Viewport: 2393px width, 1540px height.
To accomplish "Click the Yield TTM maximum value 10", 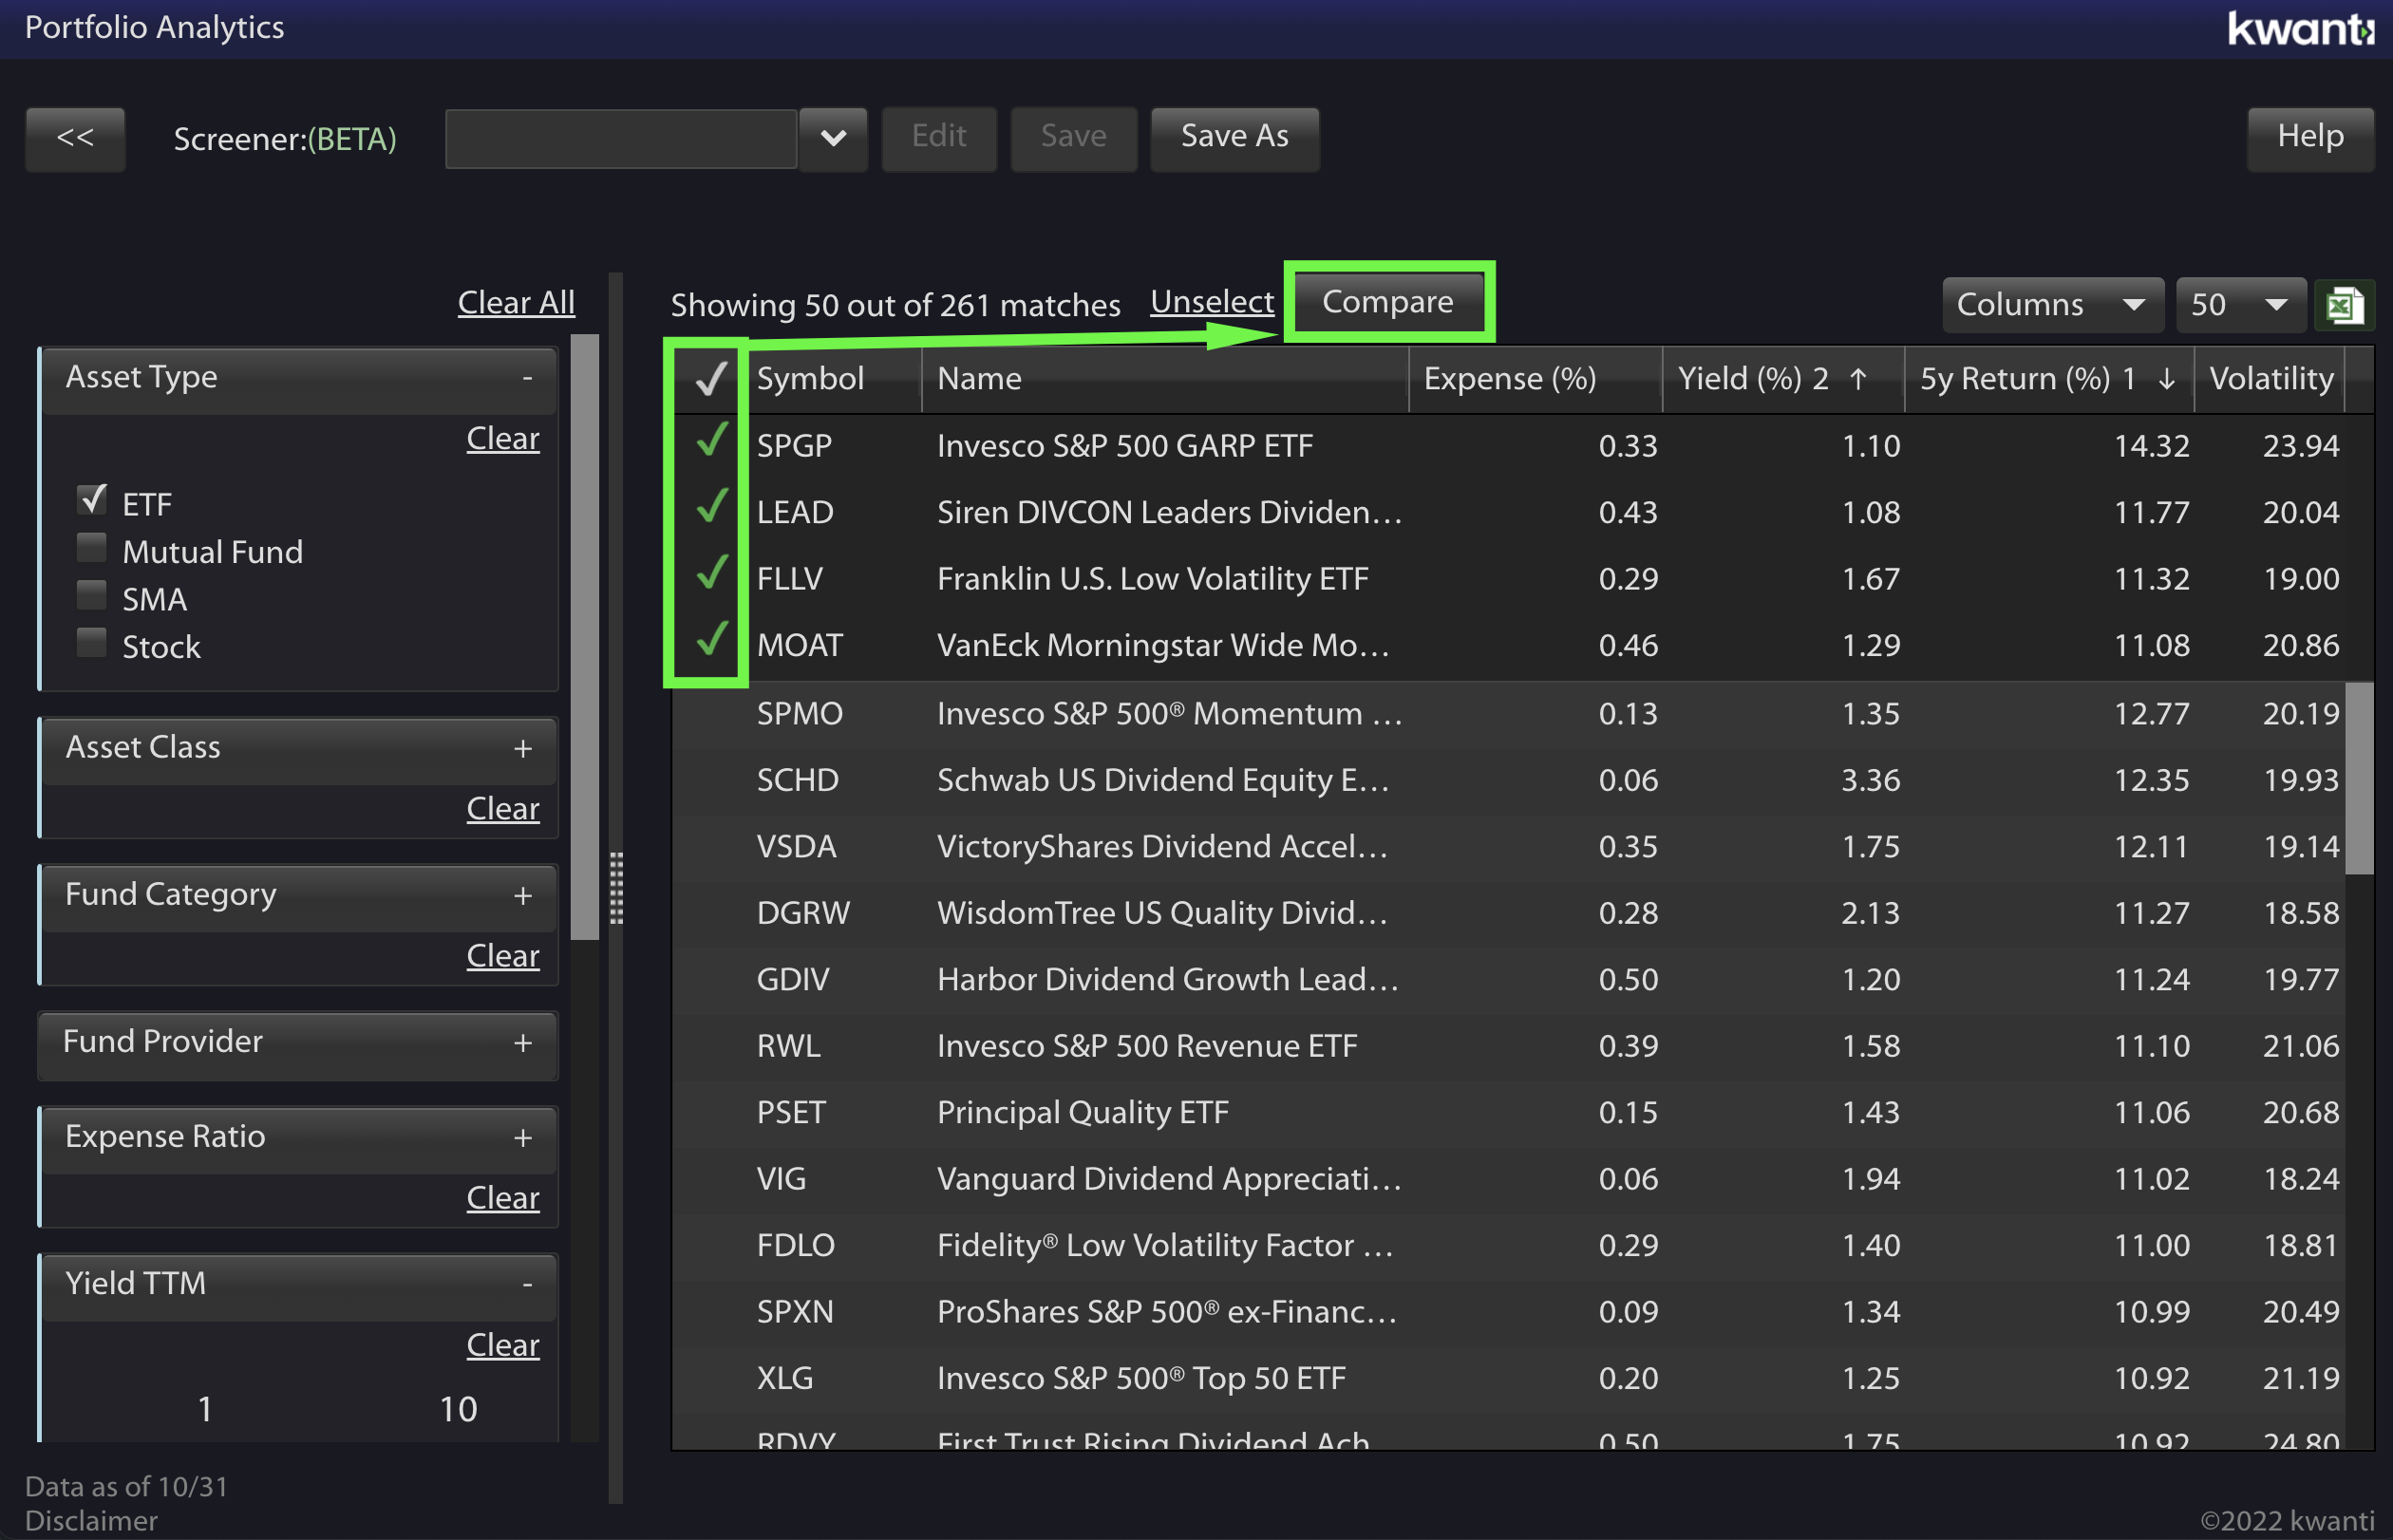I will coord(459,1409).
